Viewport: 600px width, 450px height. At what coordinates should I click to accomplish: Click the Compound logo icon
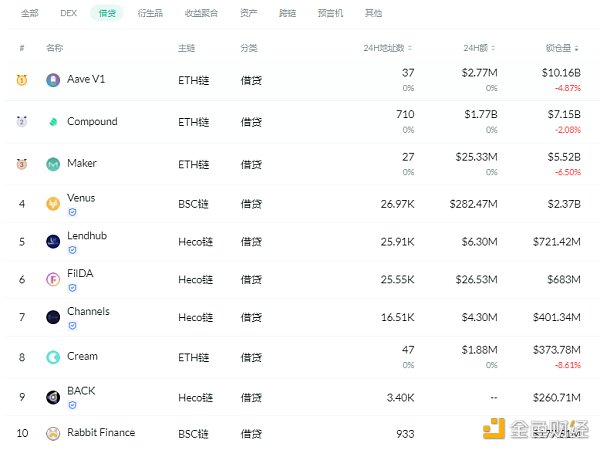click(x=53, y=122)
